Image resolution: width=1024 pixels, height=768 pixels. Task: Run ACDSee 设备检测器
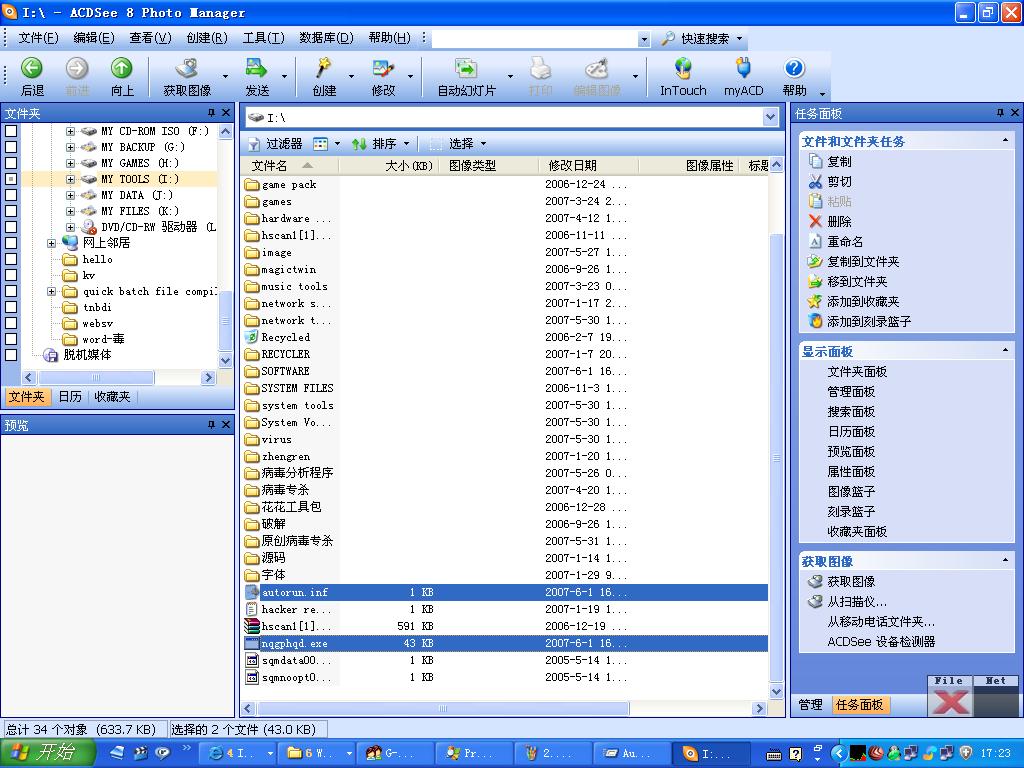tap(881, 642)
